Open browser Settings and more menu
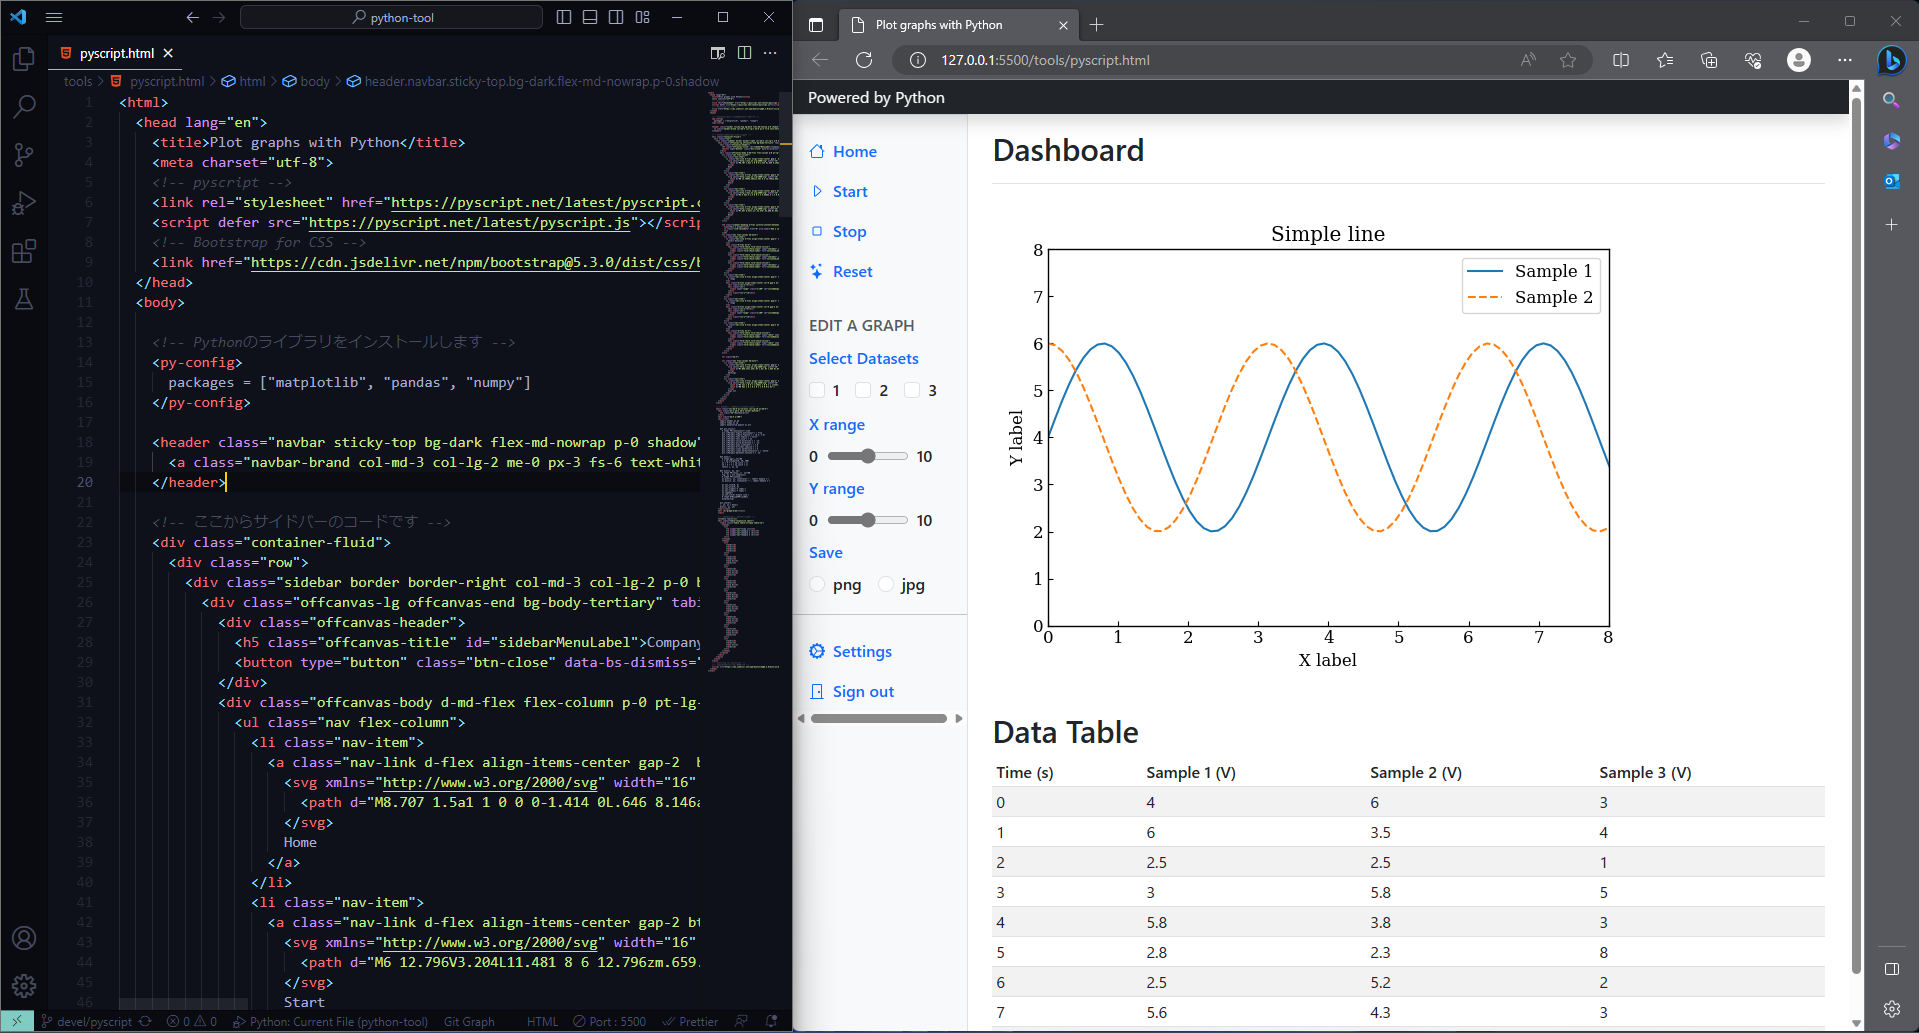This screenshot has width=1919, height=1033. pyautogui.click(x=1844, y=60)
